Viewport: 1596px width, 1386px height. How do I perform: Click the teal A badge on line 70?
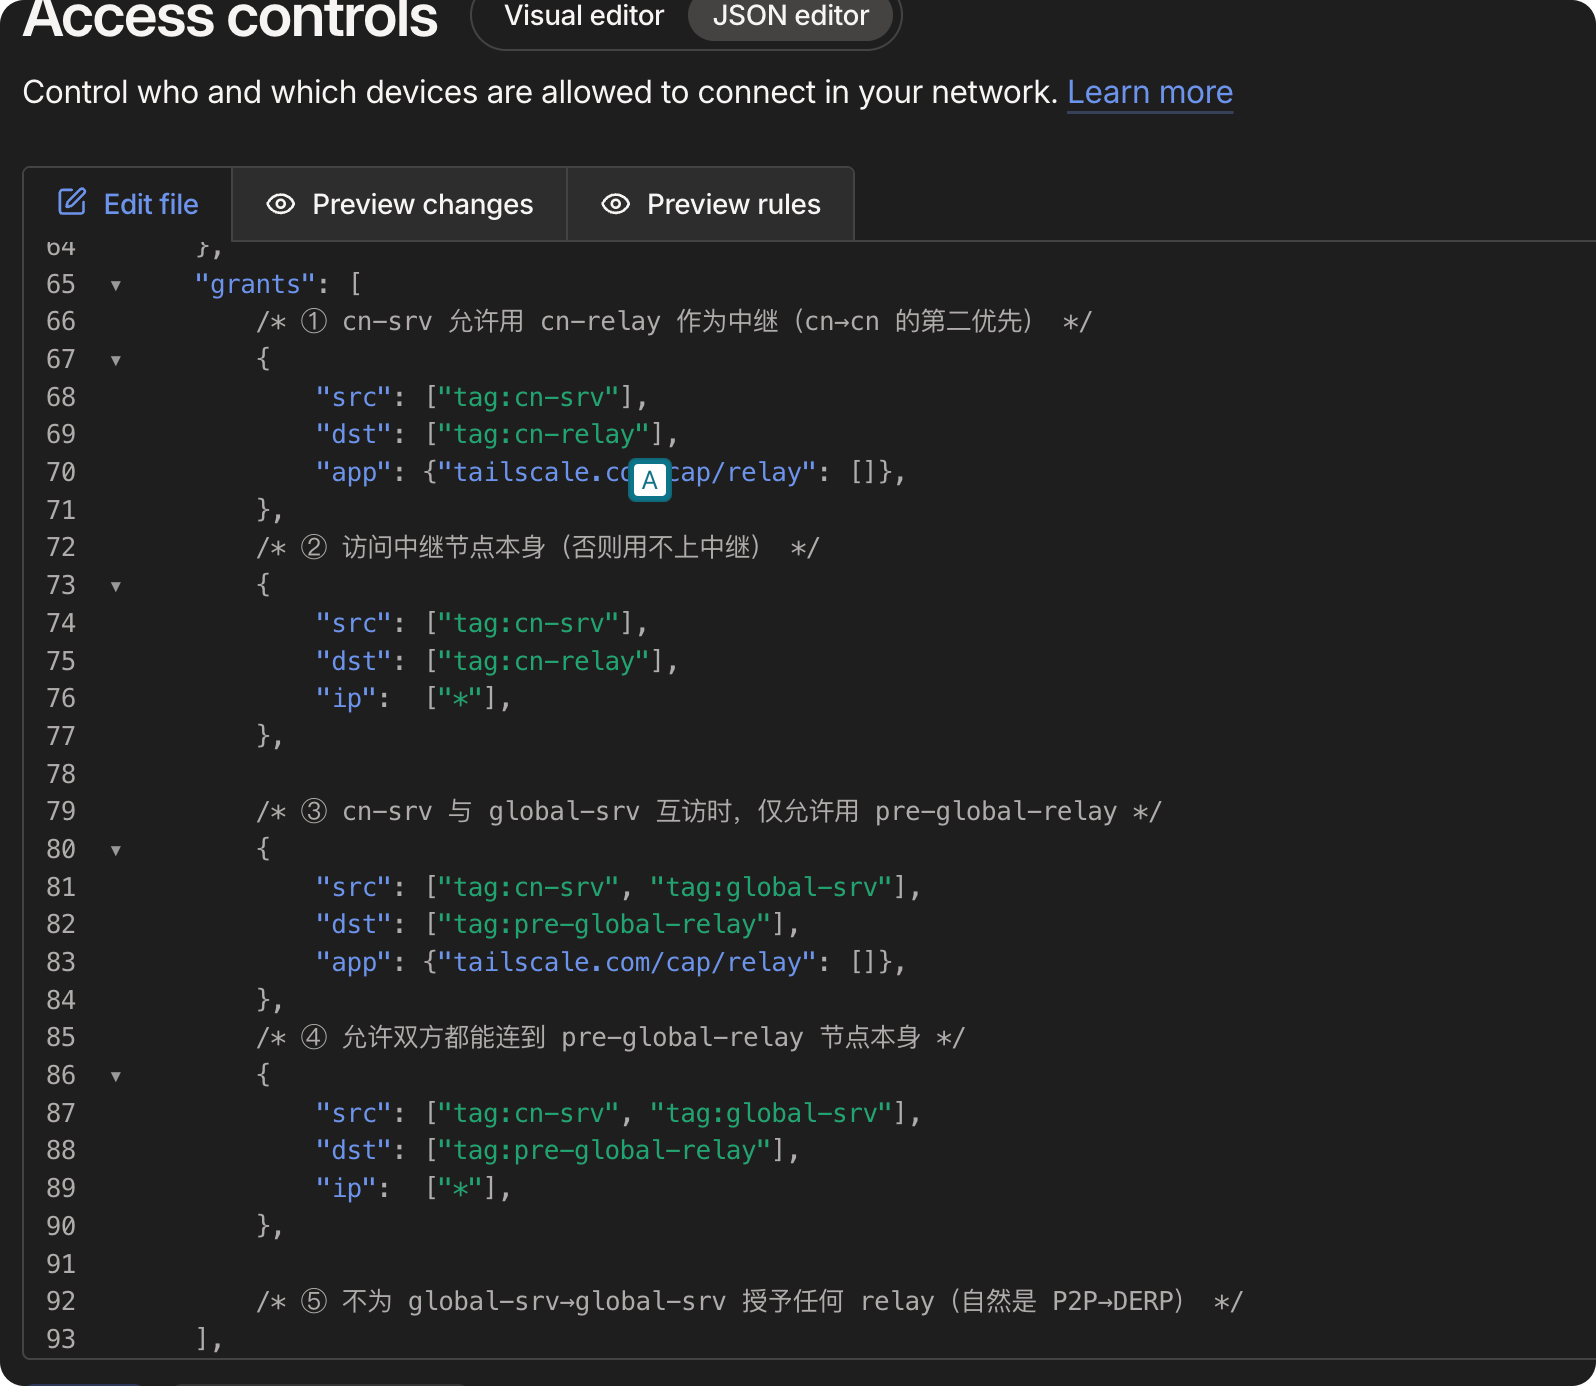pos(650,481)
